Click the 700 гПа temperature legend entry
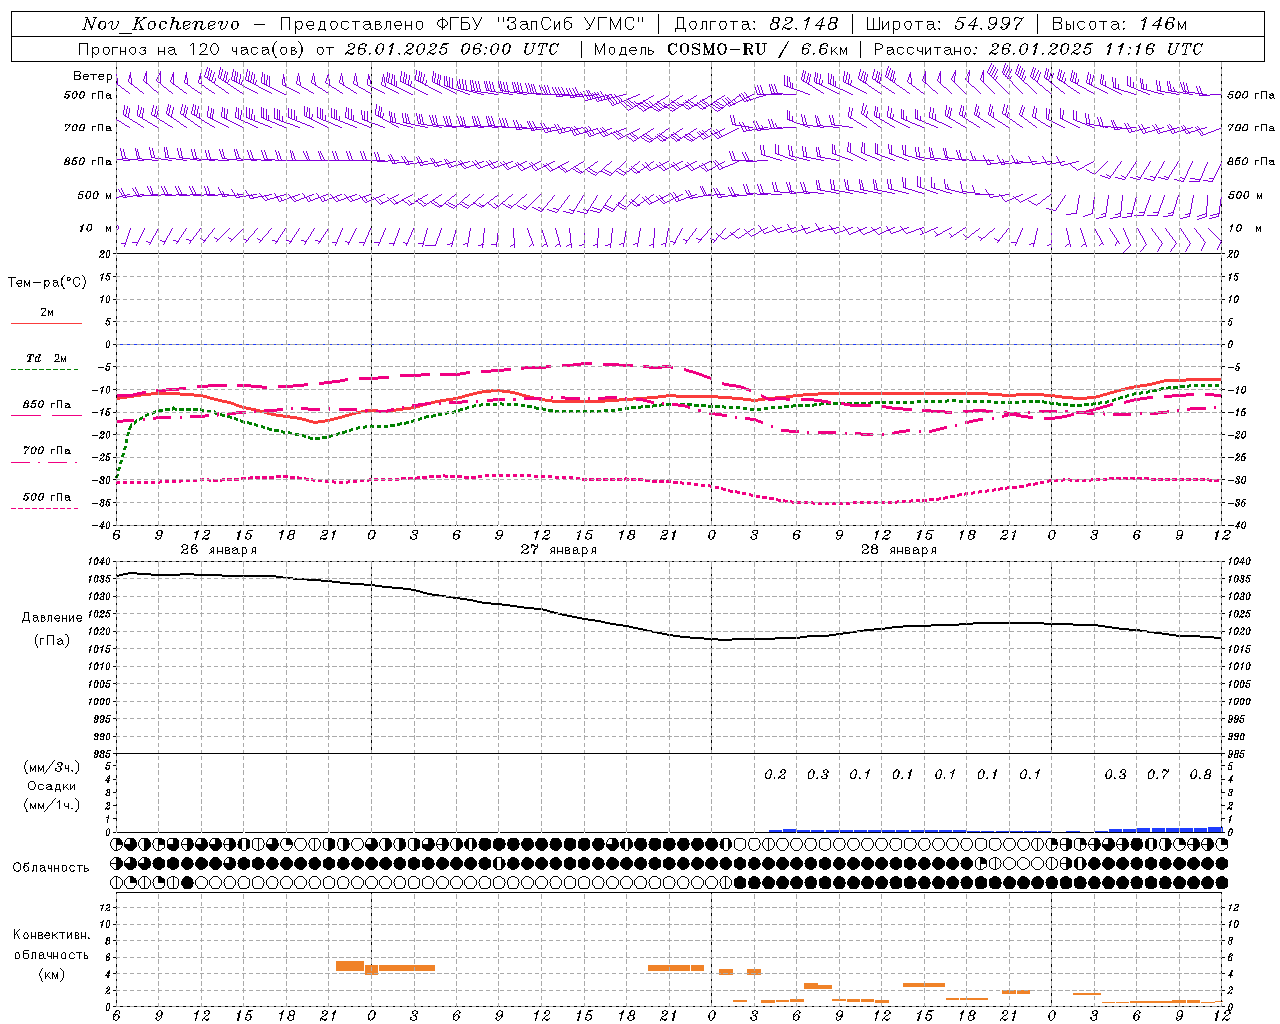The image size is (1280, 1024). pyautogui.click(x=47, y=451)
